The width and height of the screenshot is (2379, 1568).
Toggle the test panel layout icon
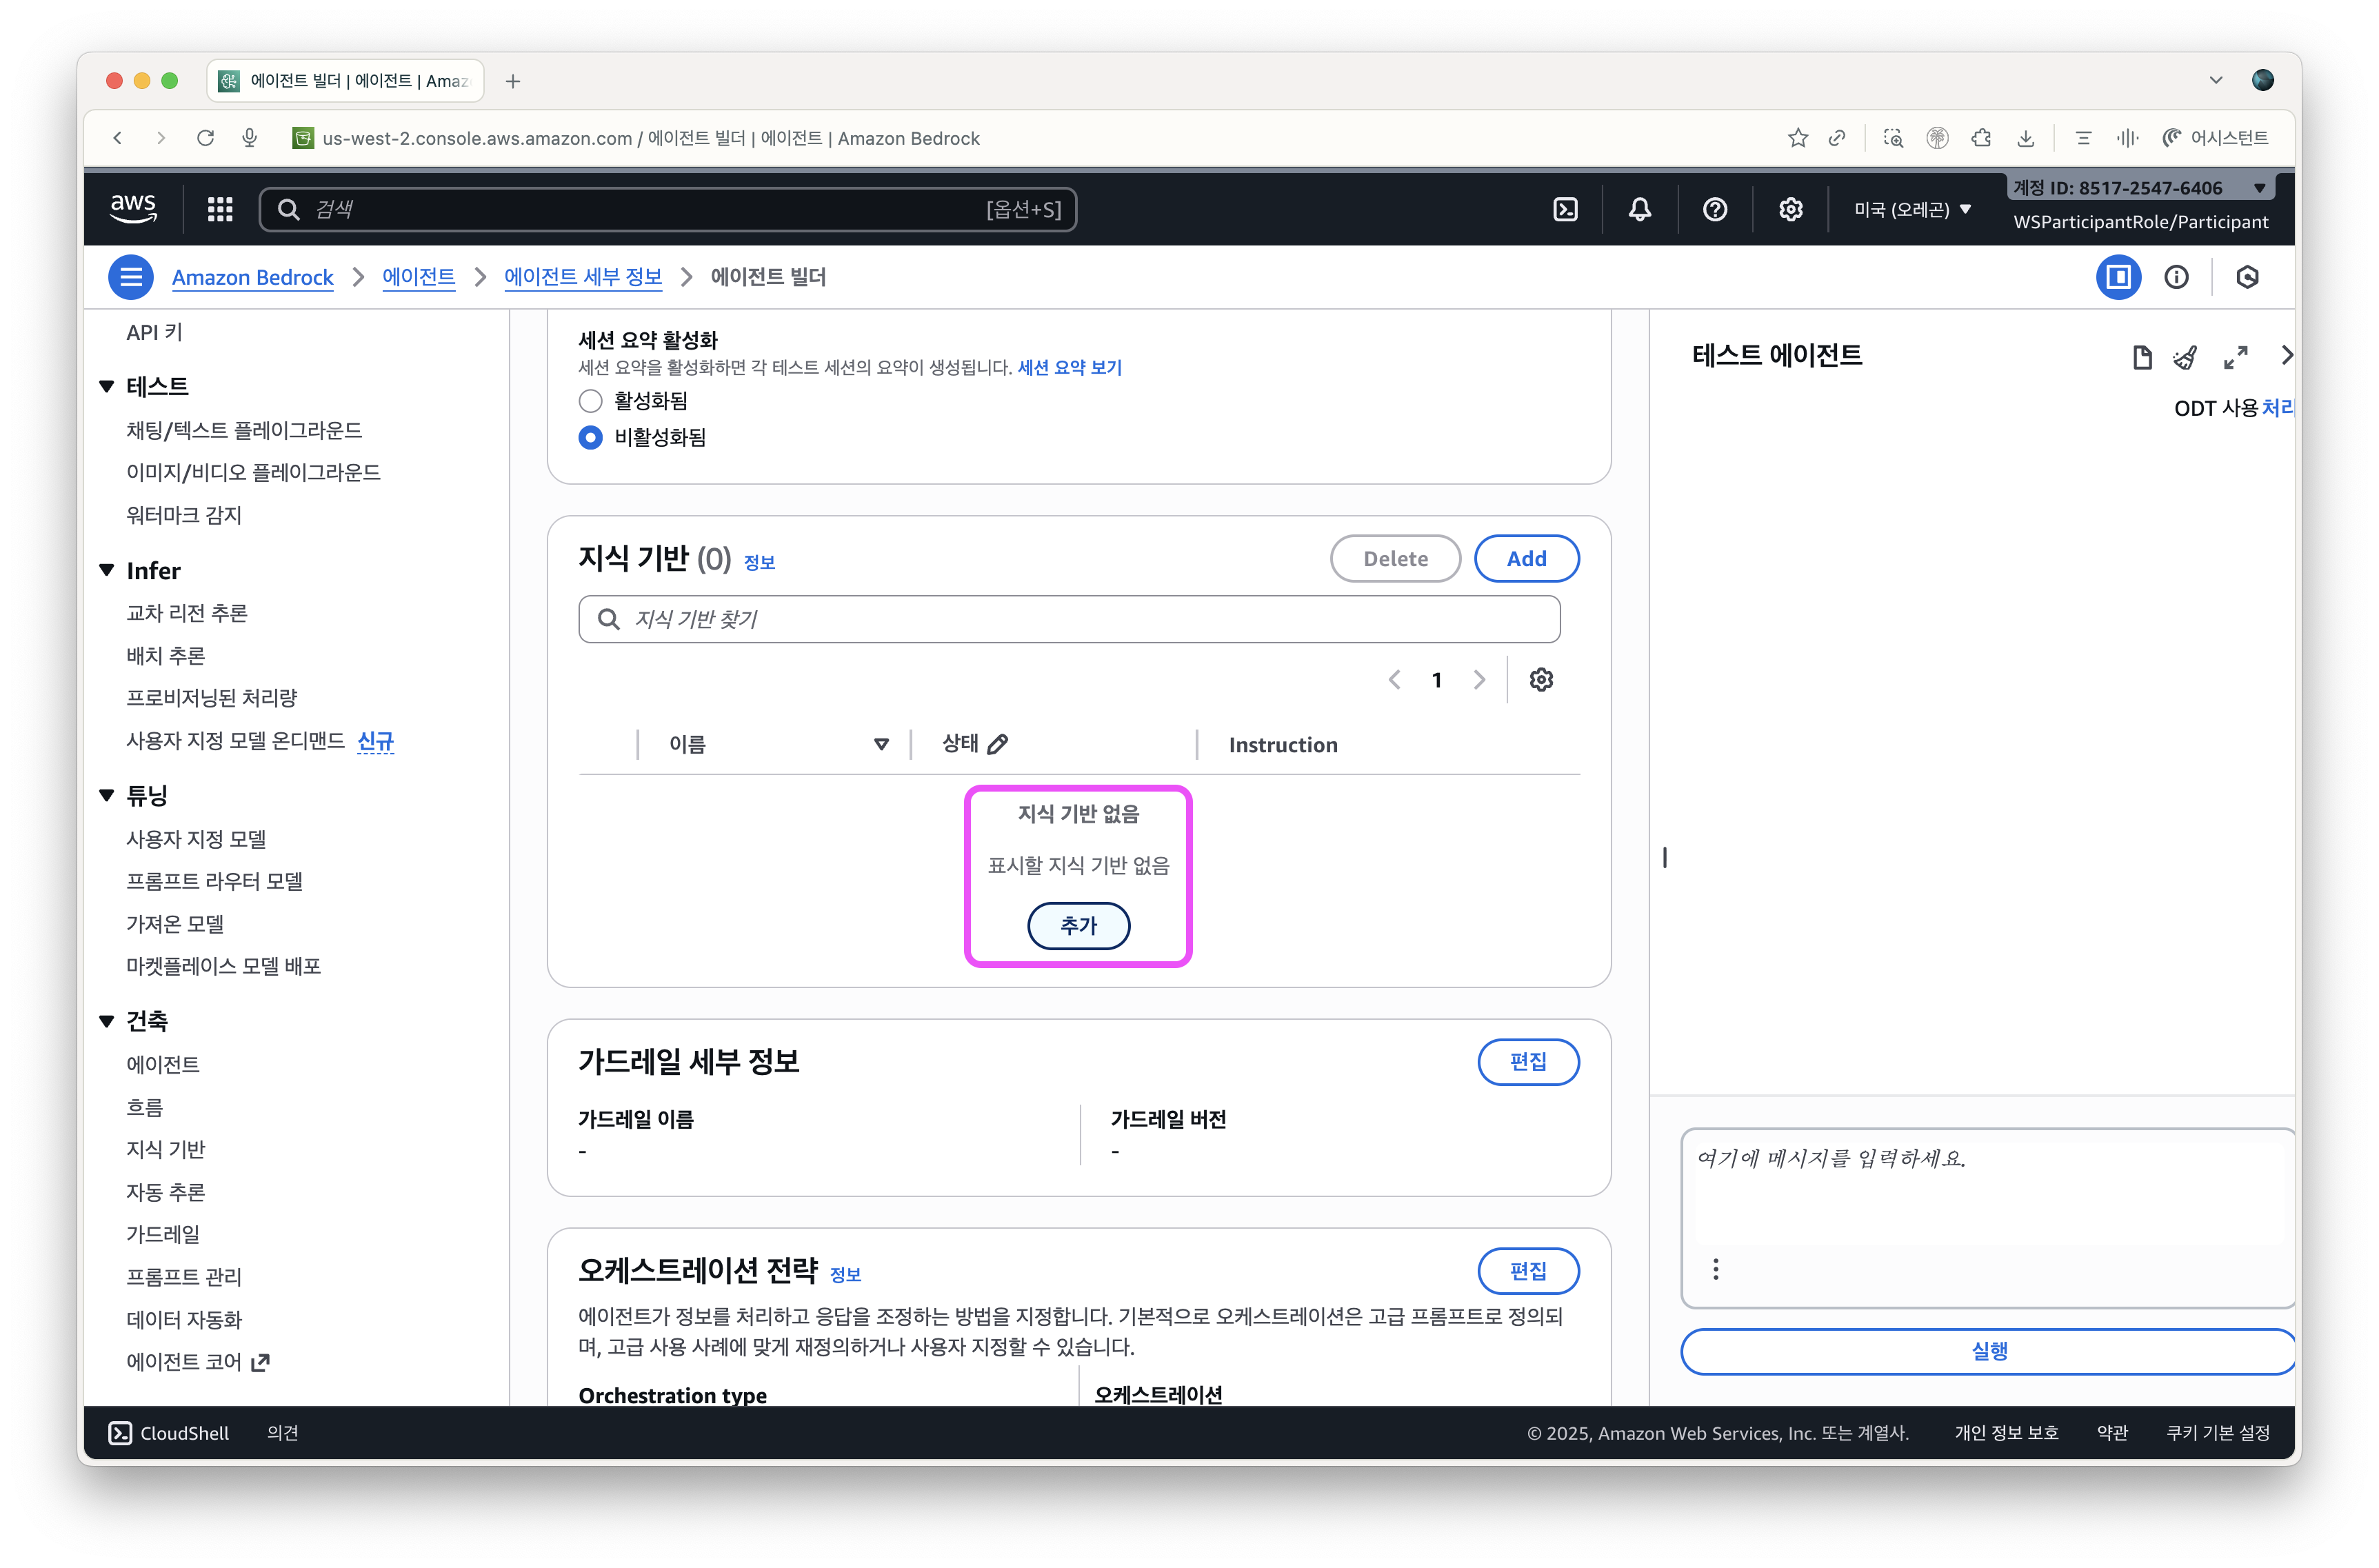click(x=2118, y=277)
